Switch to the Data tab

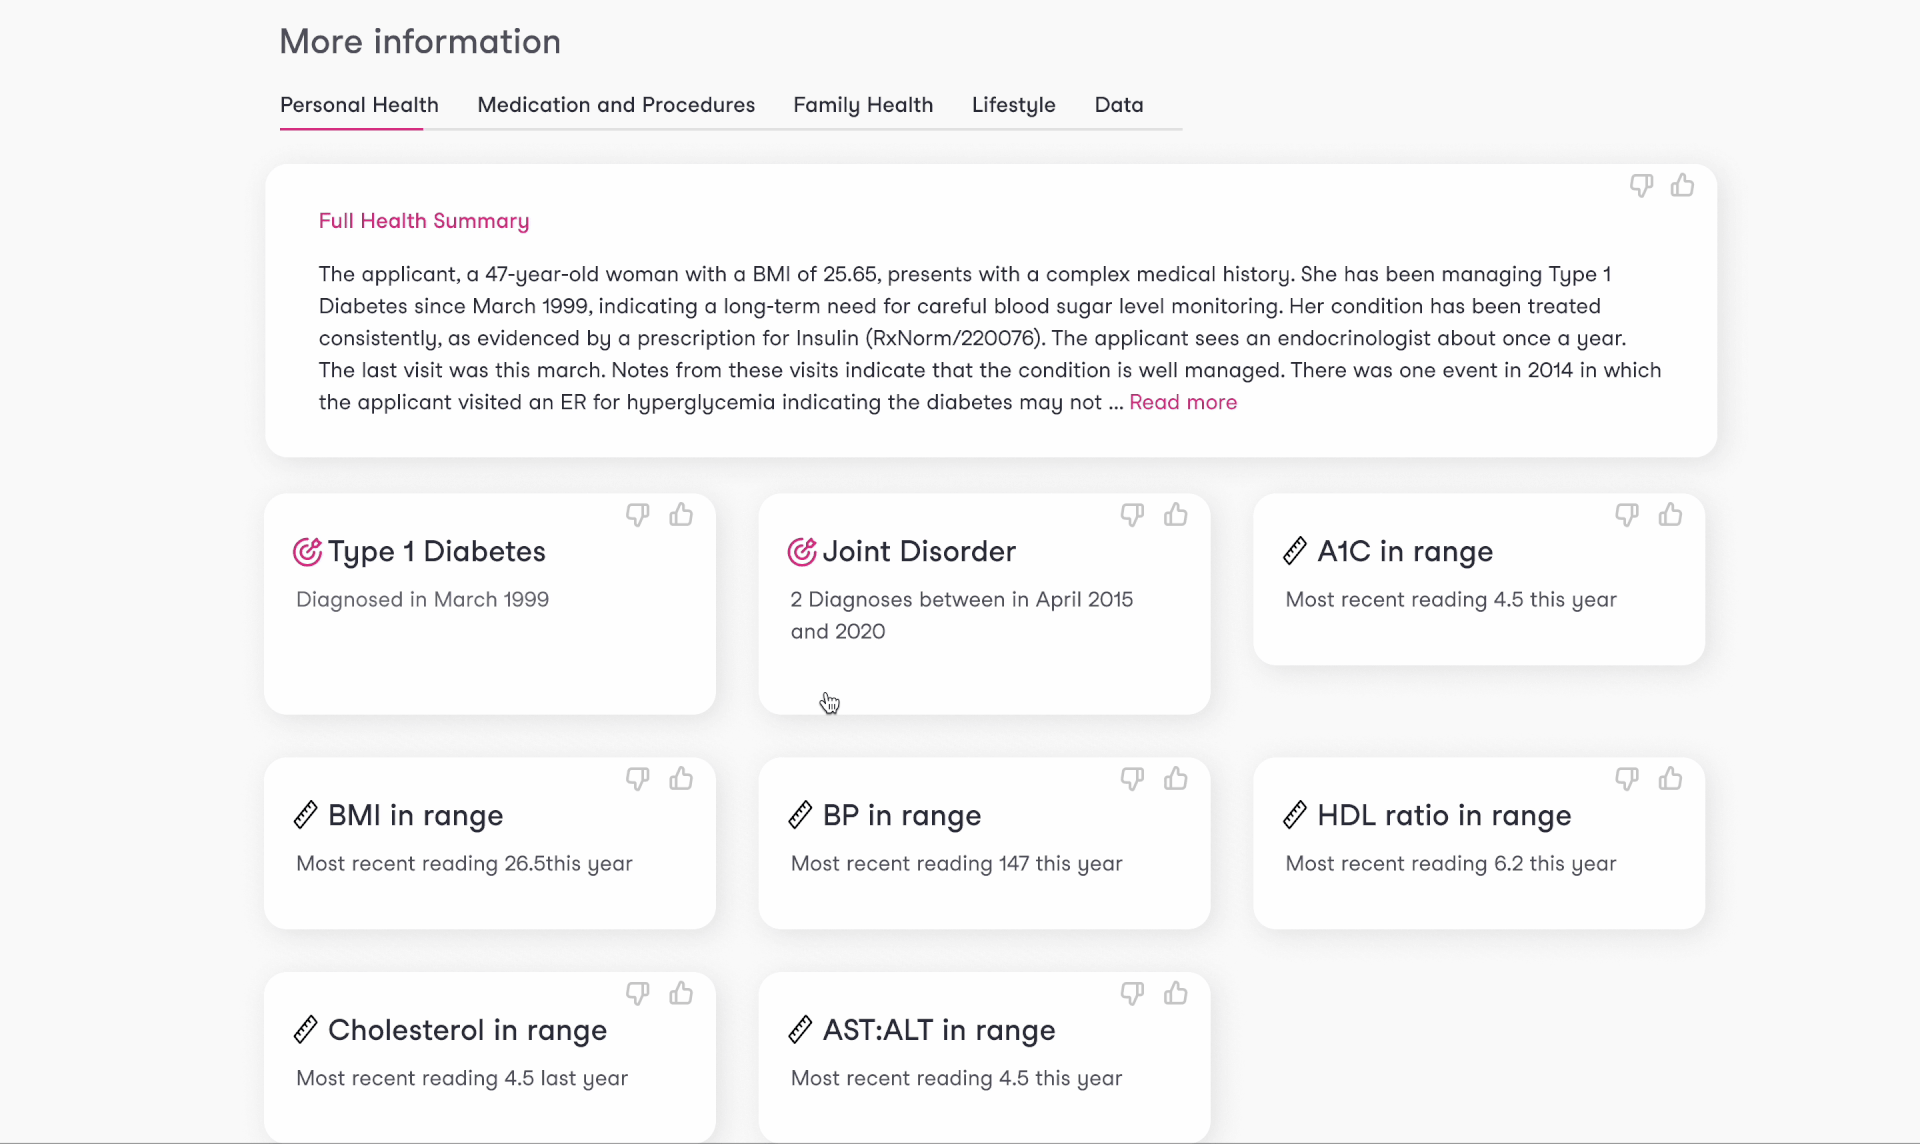[x=1118, y=105]
